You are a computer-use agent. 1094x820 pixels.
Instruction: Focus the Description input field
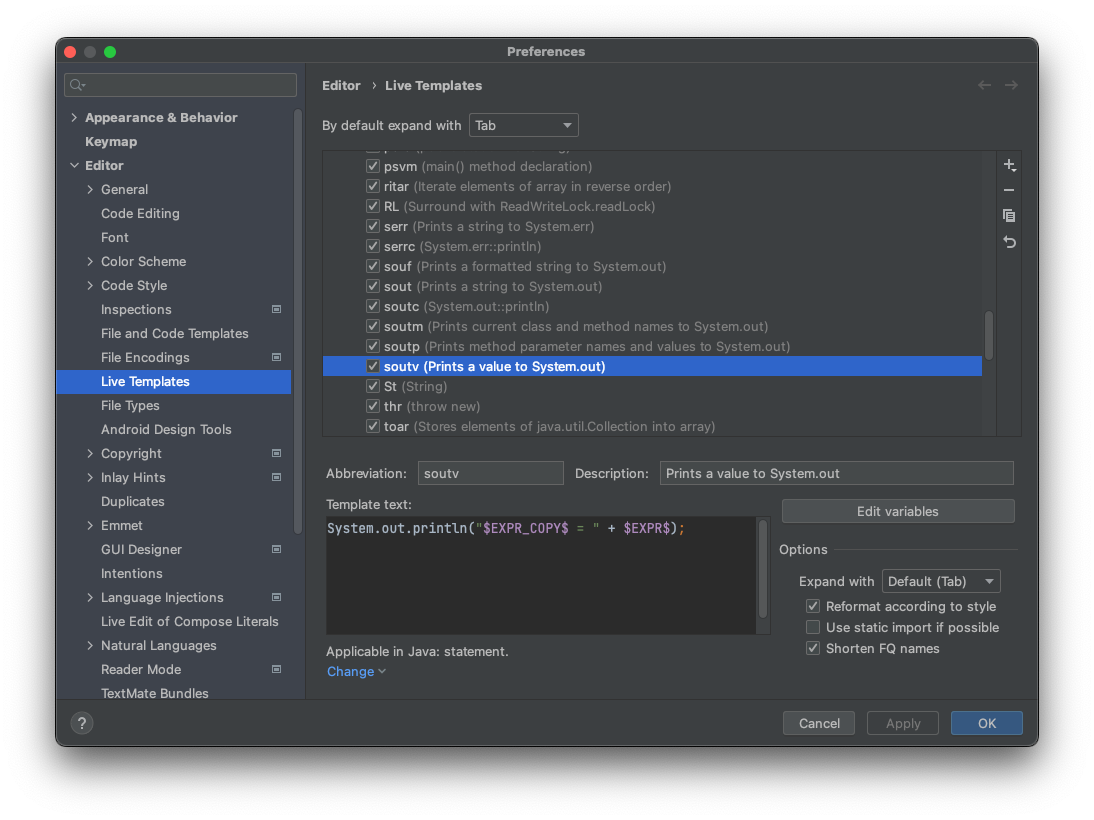(837, 473)
